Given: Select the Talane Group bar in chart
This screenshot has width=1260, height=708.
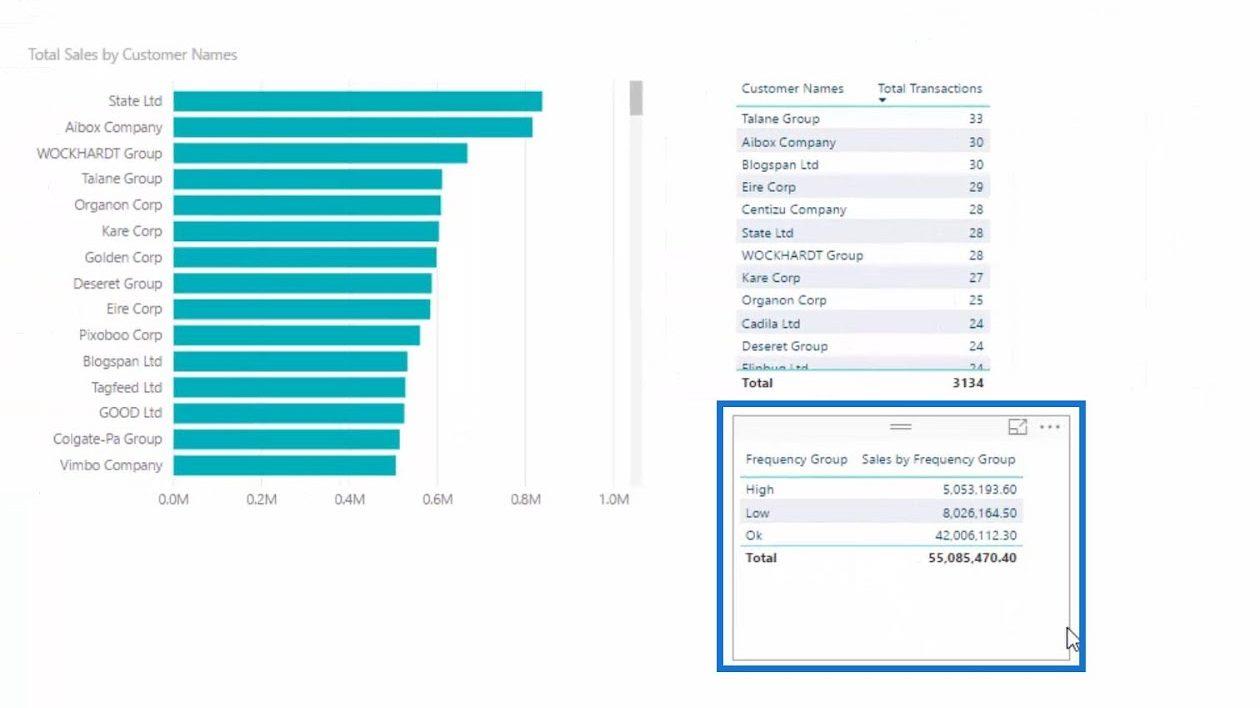Looking at the screenshot, I should pyautogui.click(x=307, y=179).
